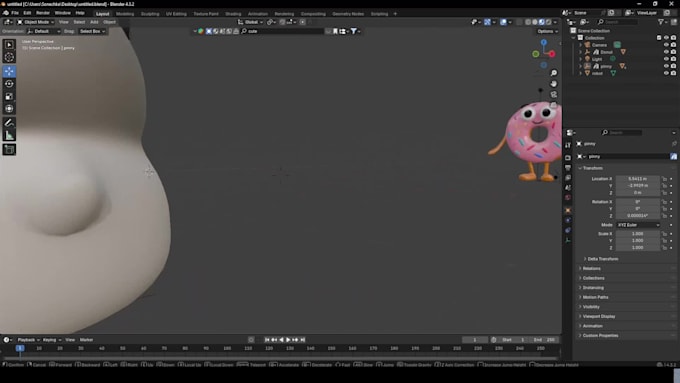This screenshot has height=383, width=680.
Task: Select the Move tool
Action: [9, 72]
